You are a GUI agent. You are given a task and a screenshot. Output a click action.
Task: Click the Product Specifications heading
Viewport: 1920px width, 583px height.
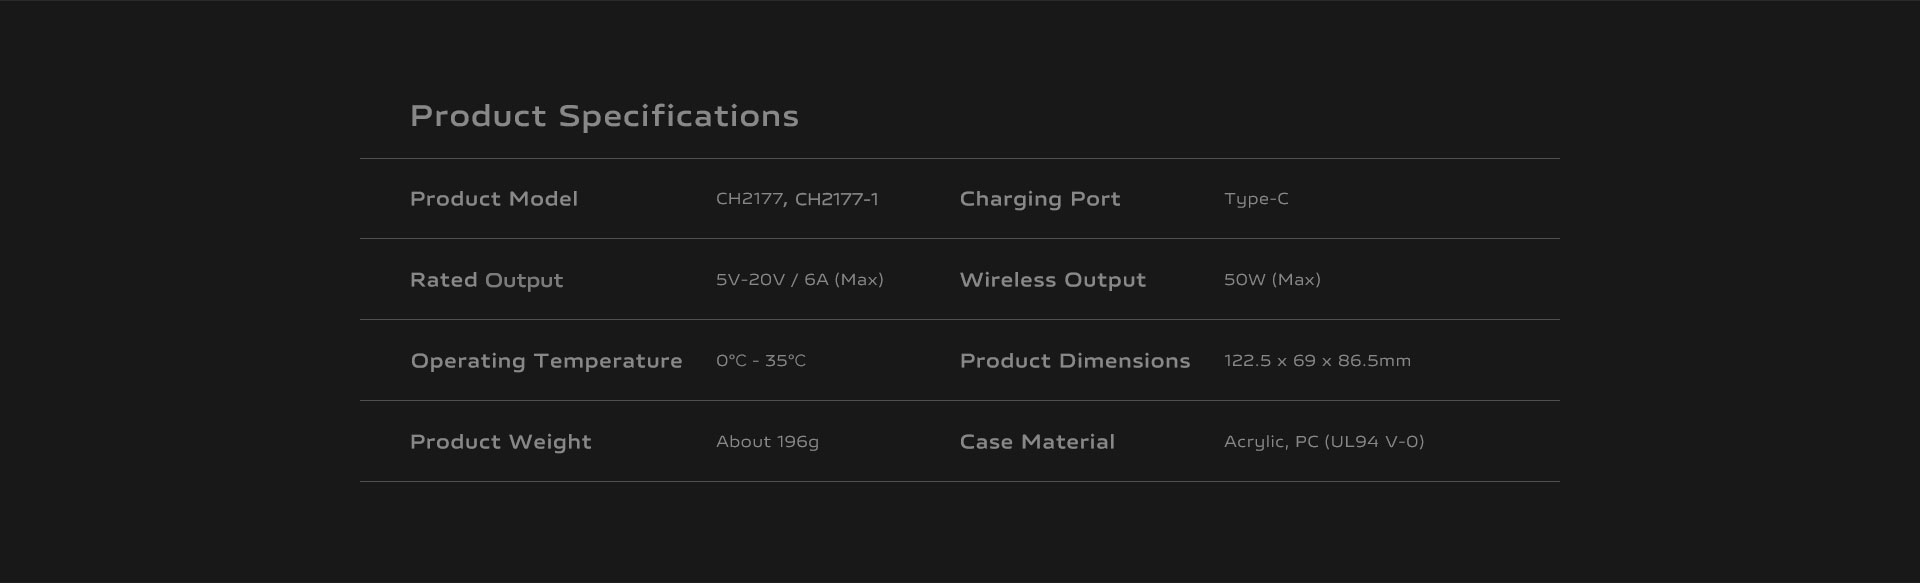click(x=604, y=116)
